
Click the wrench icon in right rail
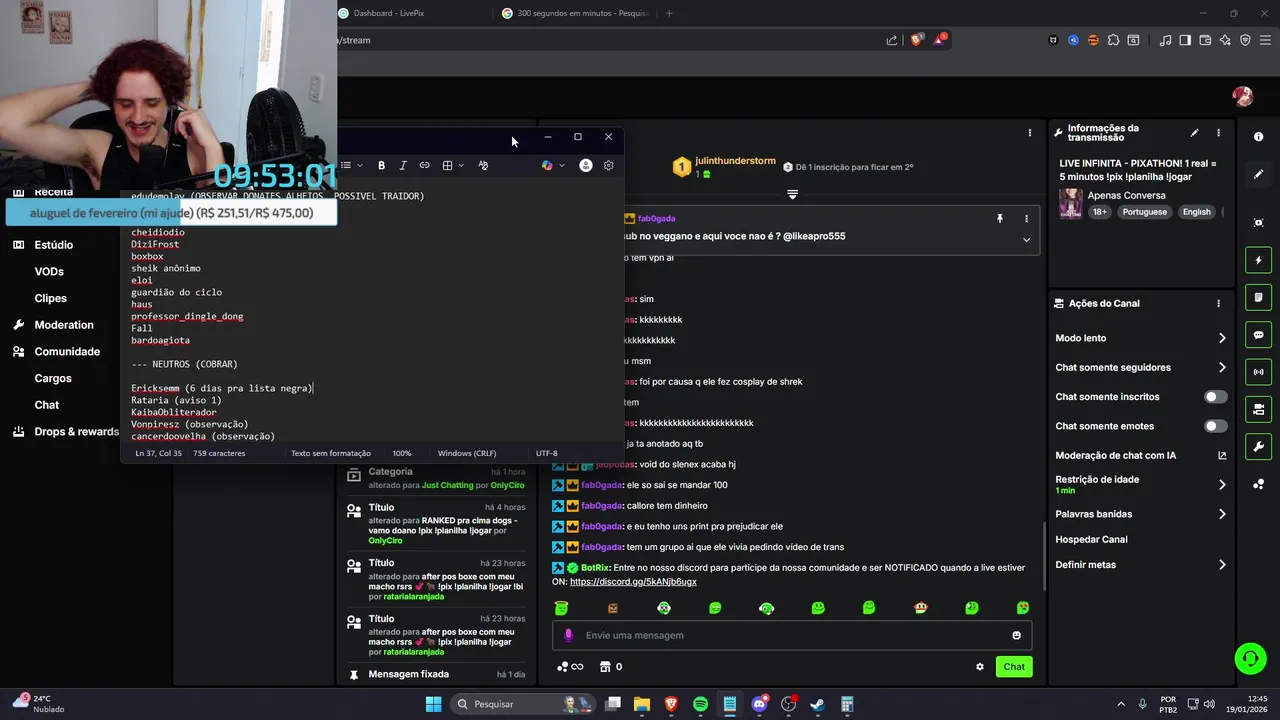(1259, 447)
